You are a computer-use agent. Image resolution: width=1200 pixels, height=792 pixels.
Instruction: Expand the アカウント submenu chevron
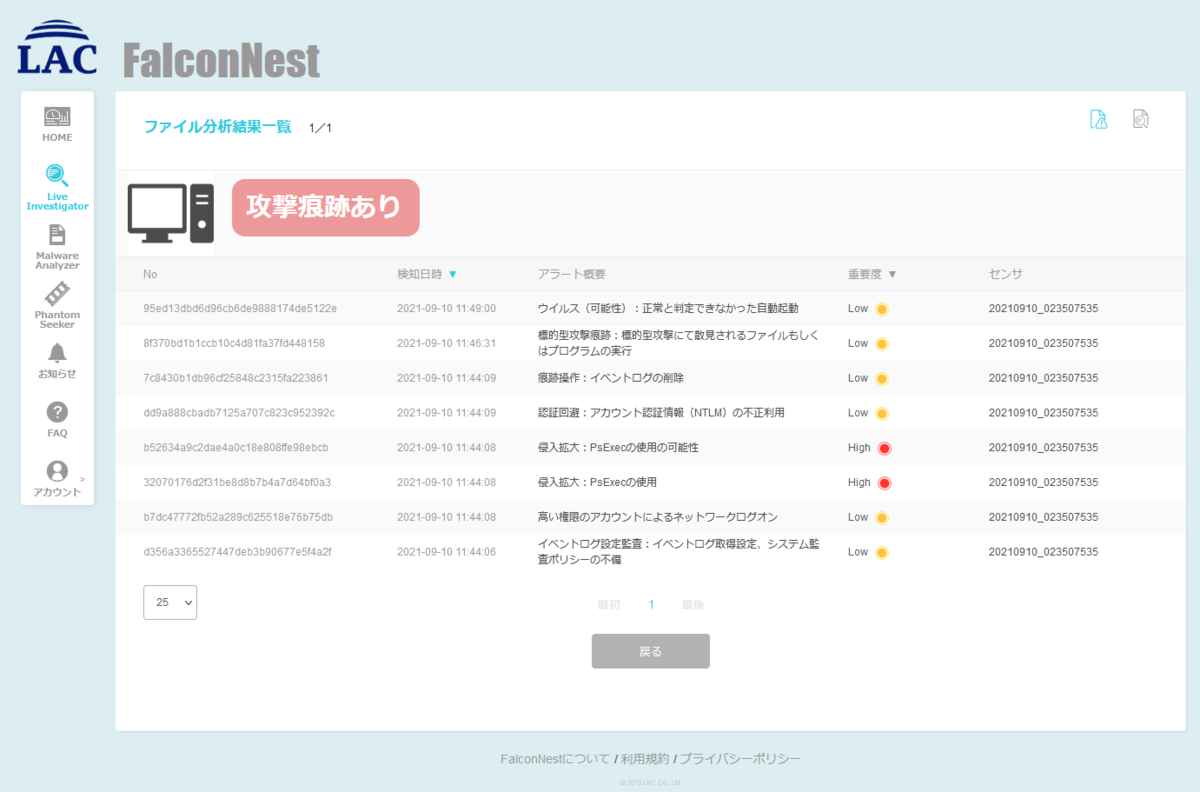pyautogui.click(x=82, y=480)
